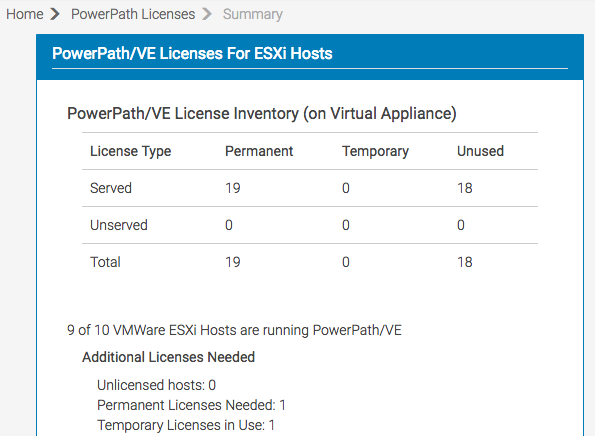Go to the Home breadcrumb

click(x=25, y=14)
